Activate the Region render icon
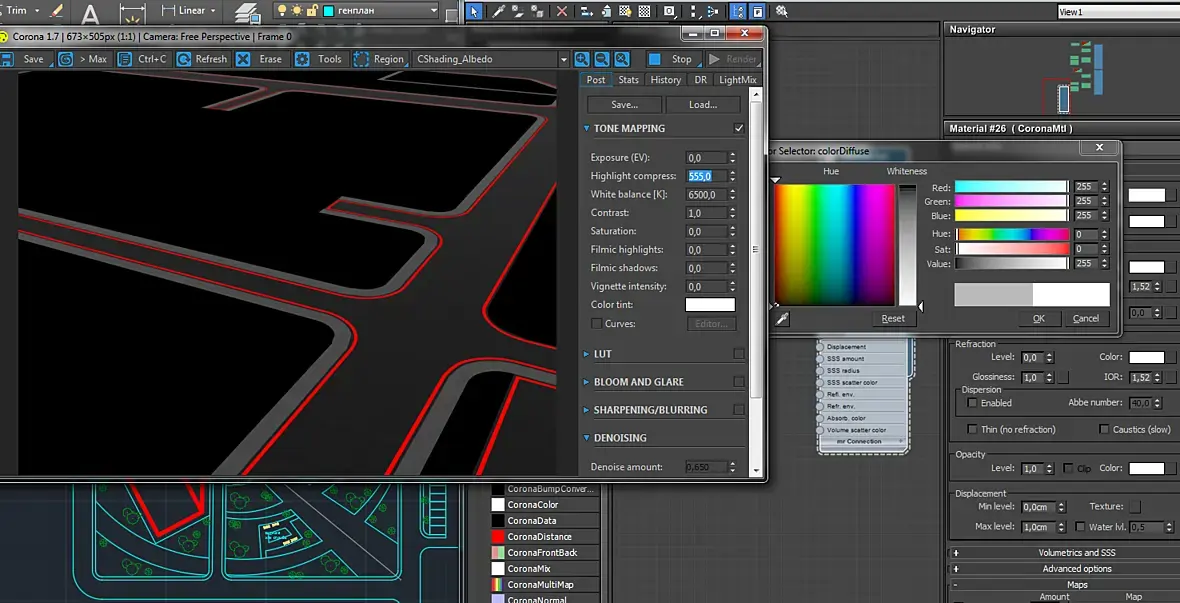Screen dimensions: 1180x603 (361, 59)
